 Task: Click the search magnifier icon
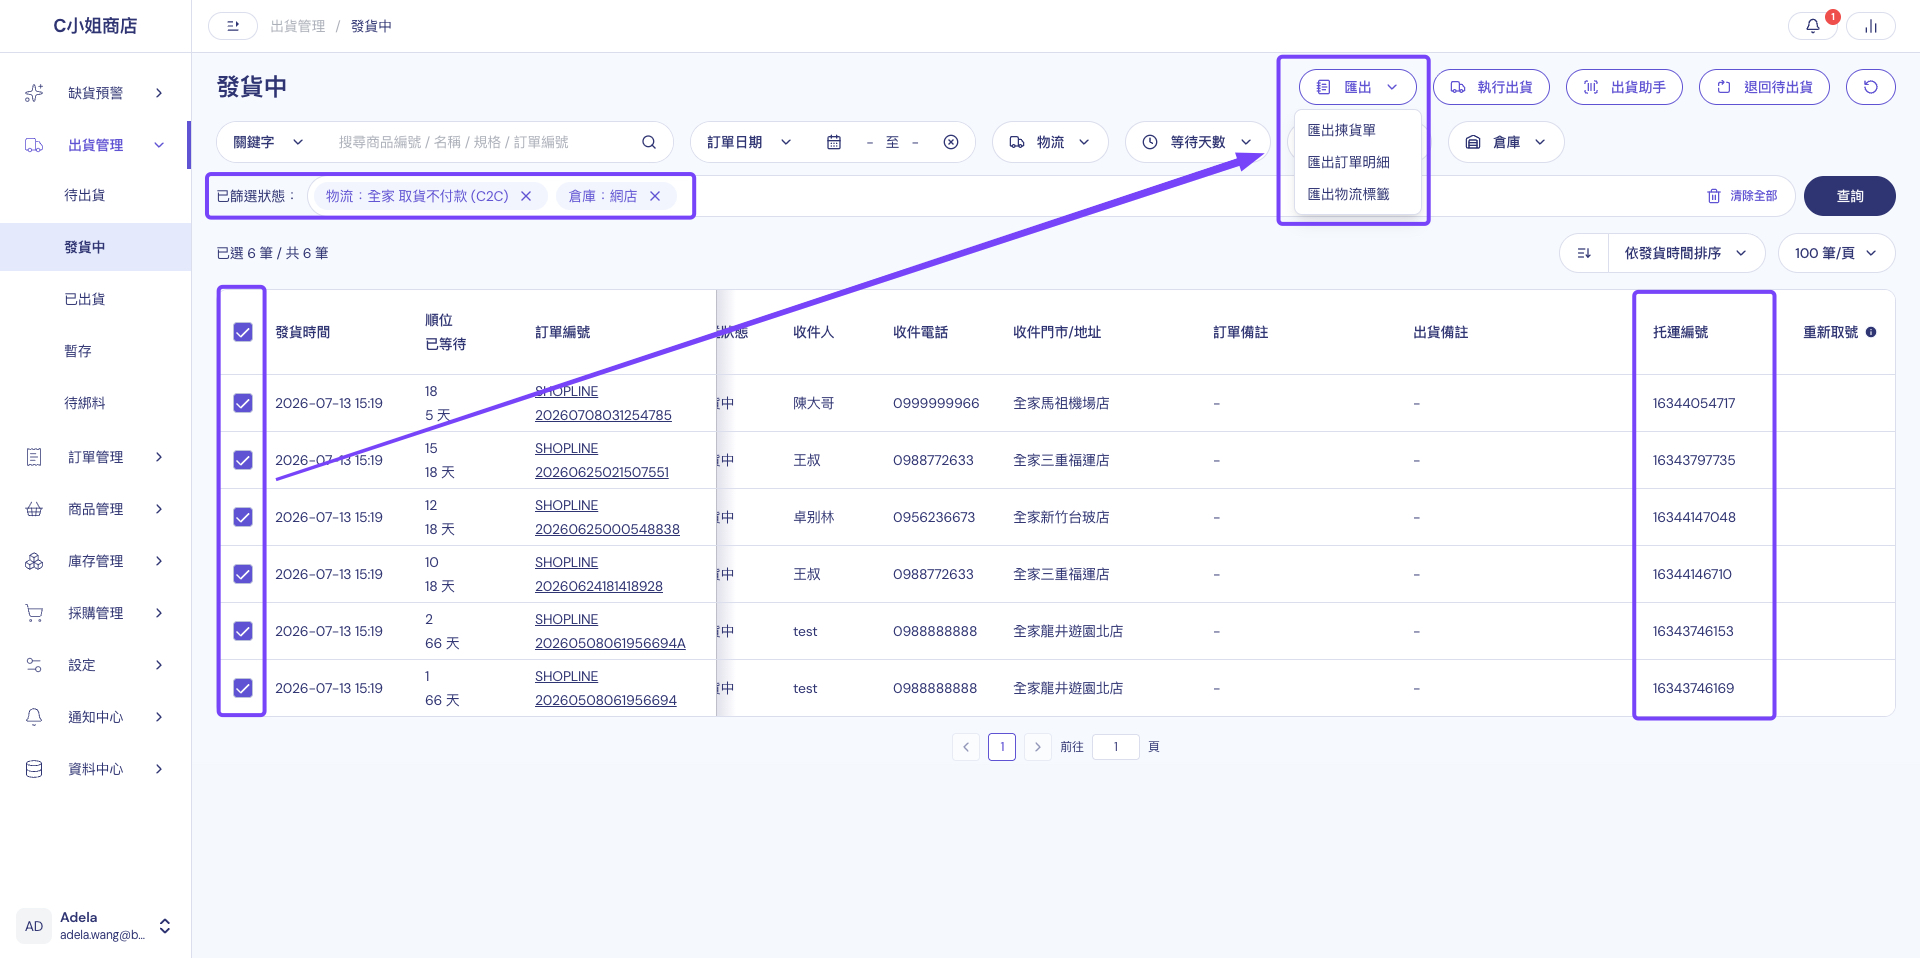(x=649, y=142)
